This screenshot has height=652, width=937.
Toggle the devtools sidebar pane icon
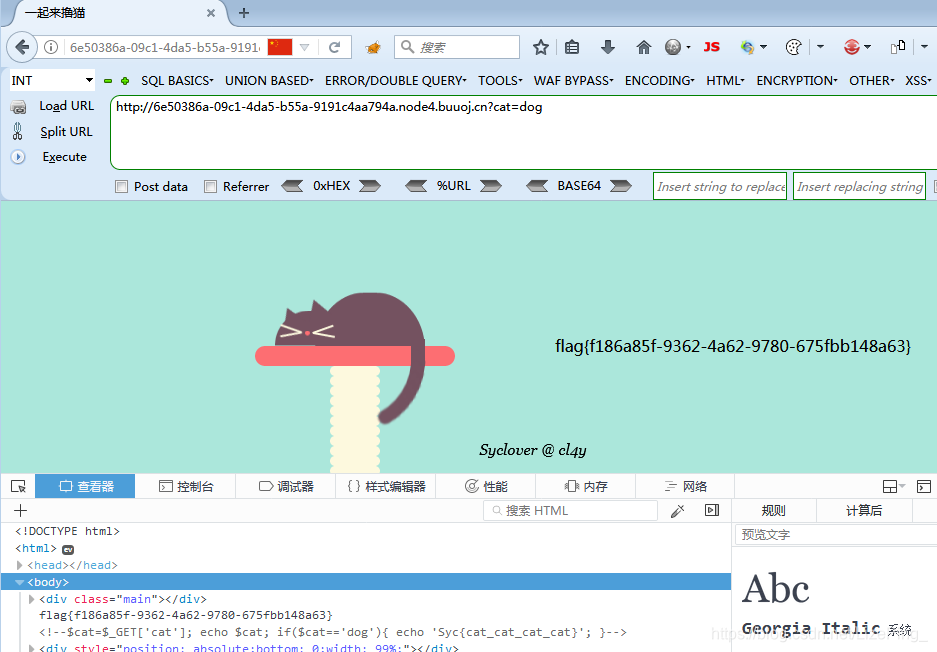click(712, 510)
